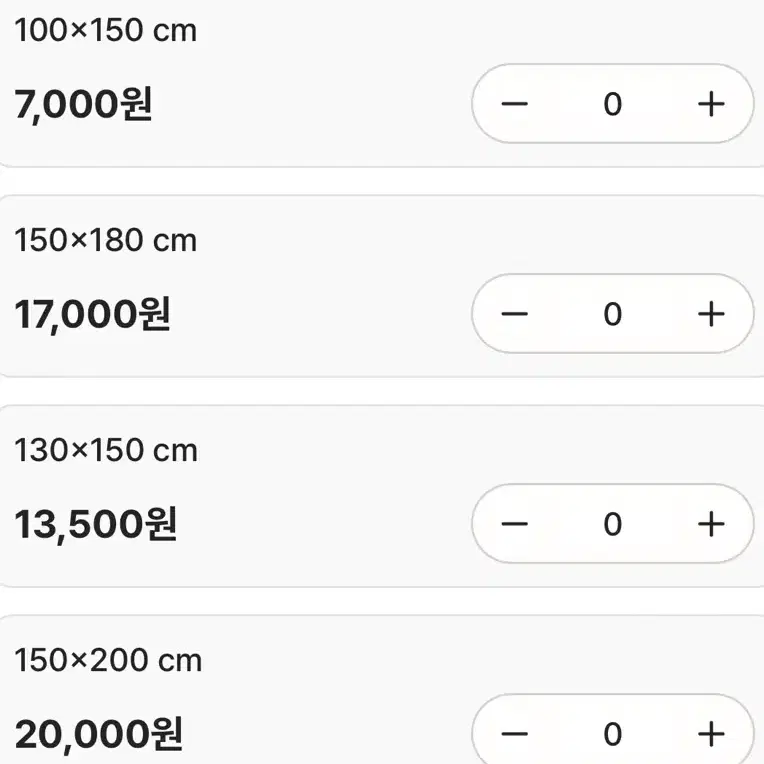Select quantity field of 150×180 cm row
This screenshot has width=764, height=764.
tap(612, 314)
